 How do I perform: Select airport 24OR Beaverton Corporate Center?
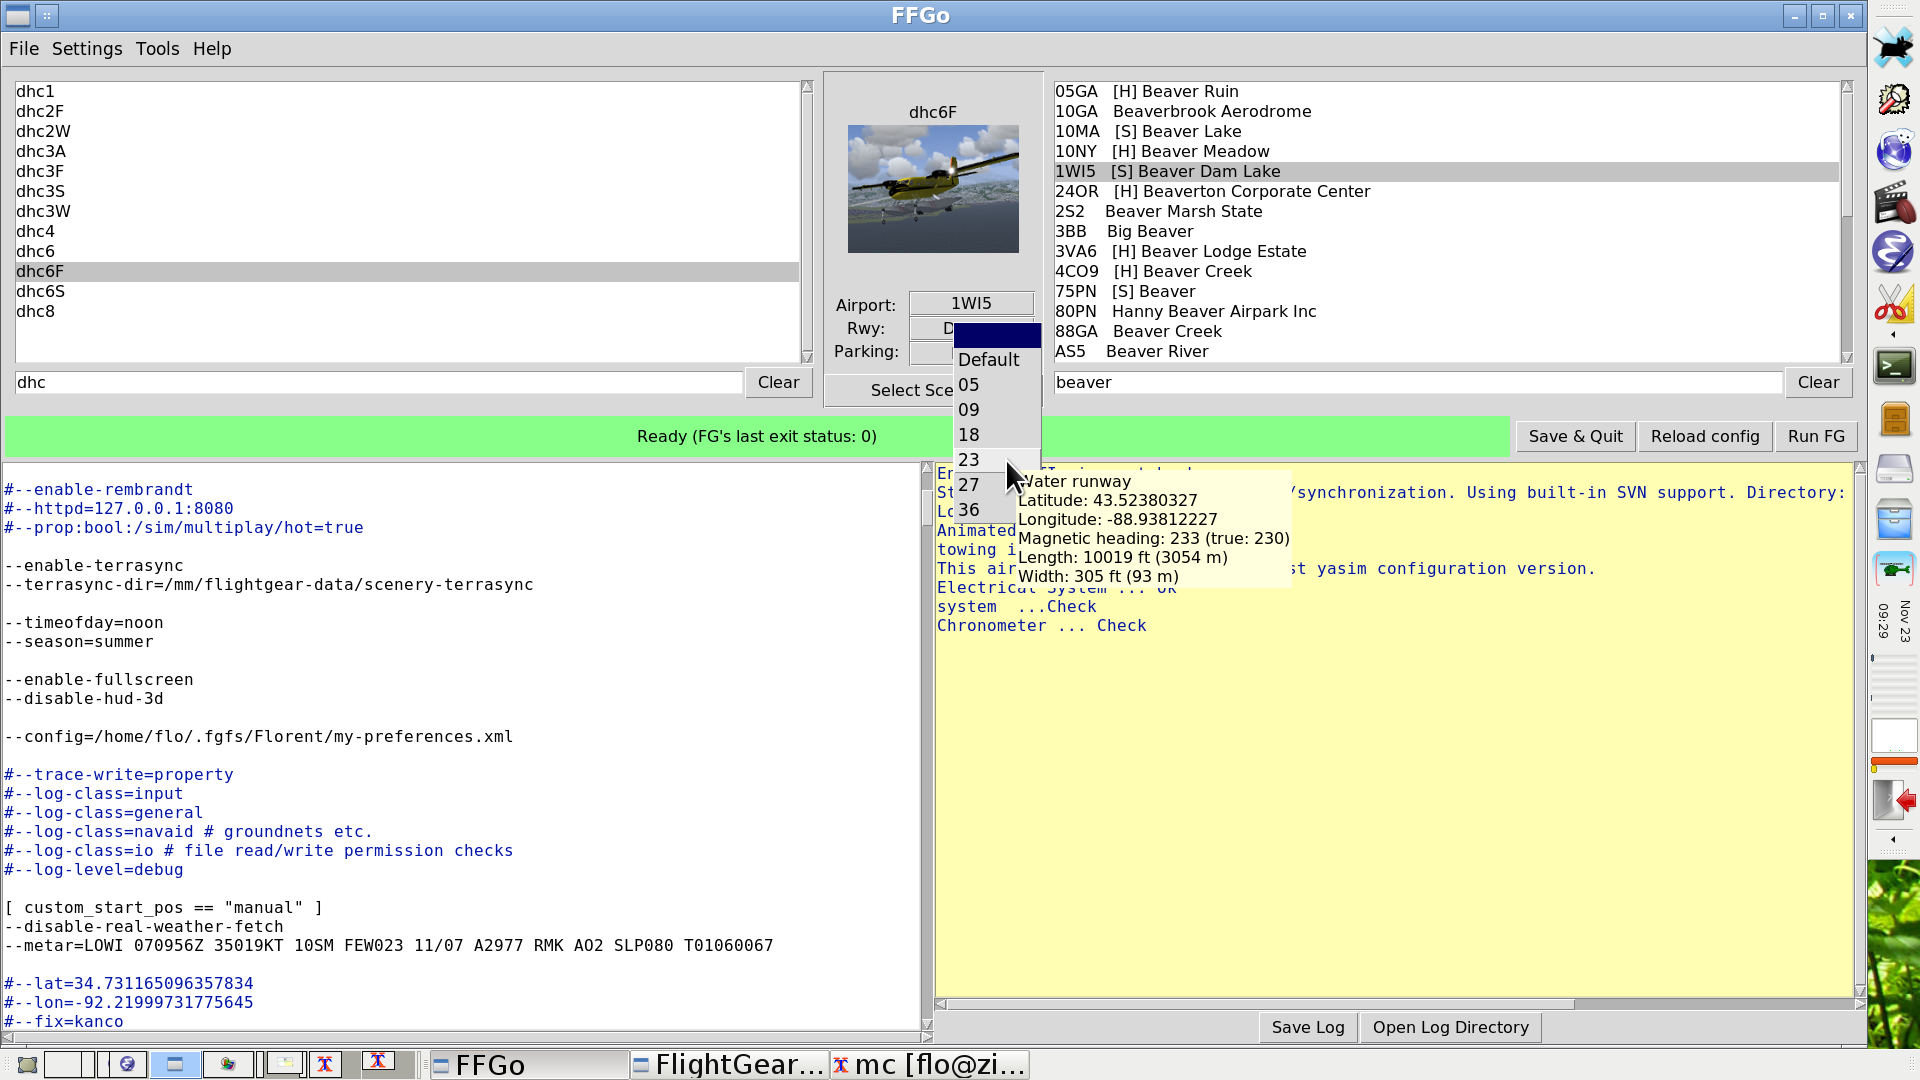pos(1446,191)
